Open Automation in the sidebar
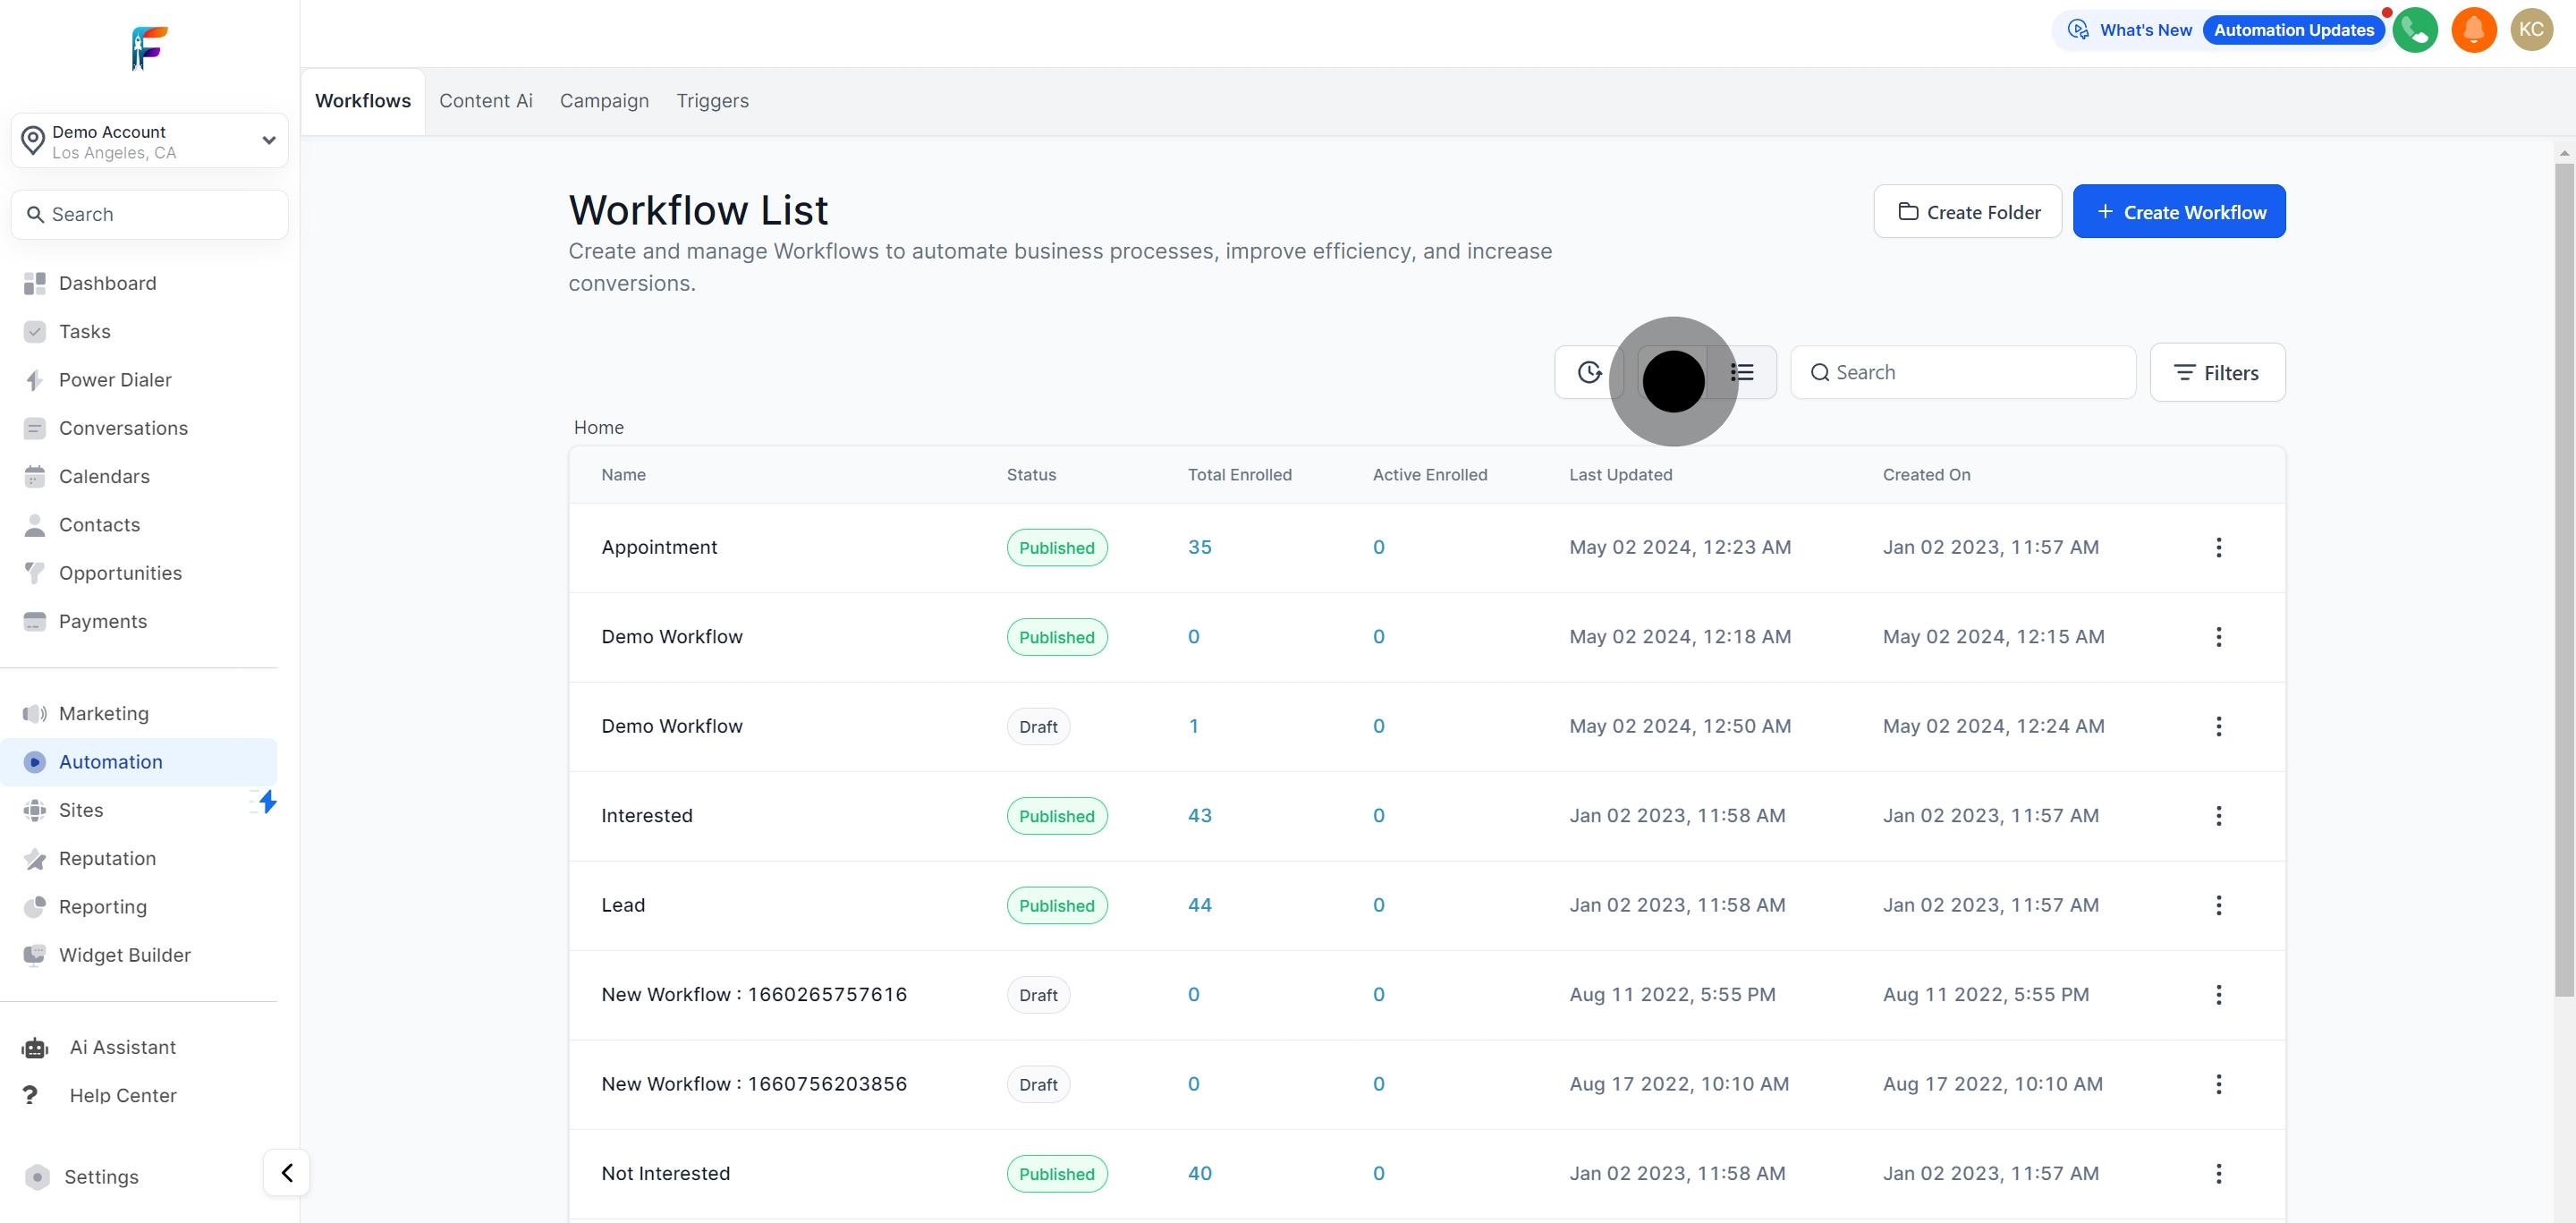The width and height of the screenshot is (2576, 1223). (x=139, y=762)
